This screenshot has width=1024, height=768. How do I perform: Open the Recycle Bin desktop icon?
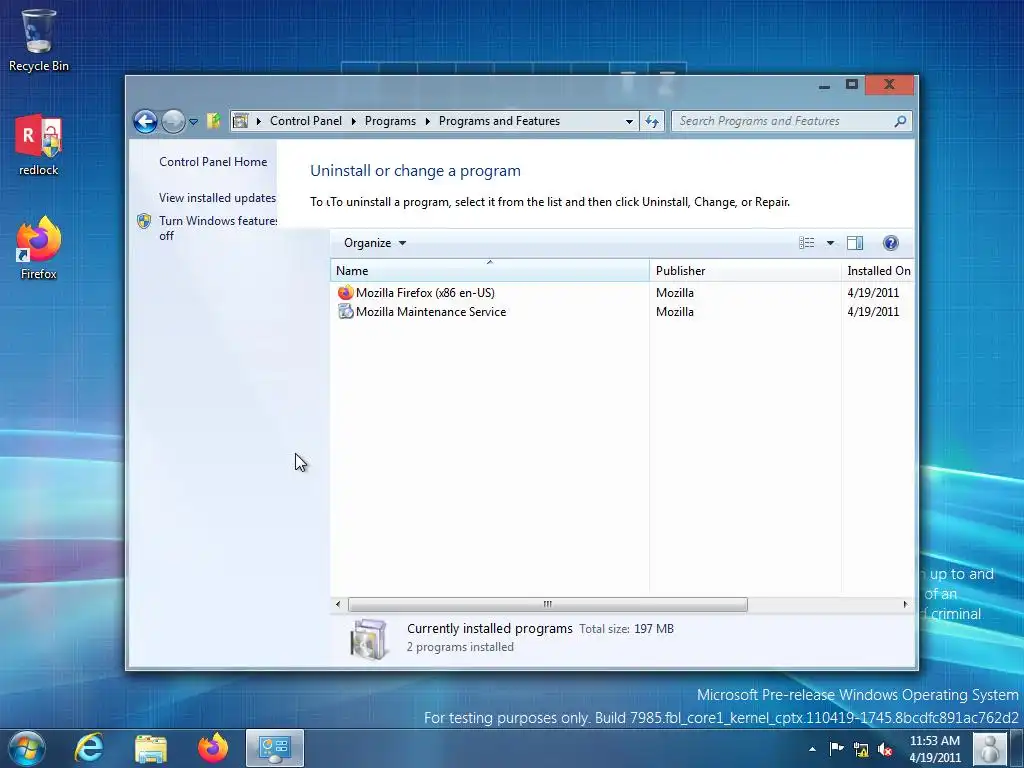pos(38,40)
